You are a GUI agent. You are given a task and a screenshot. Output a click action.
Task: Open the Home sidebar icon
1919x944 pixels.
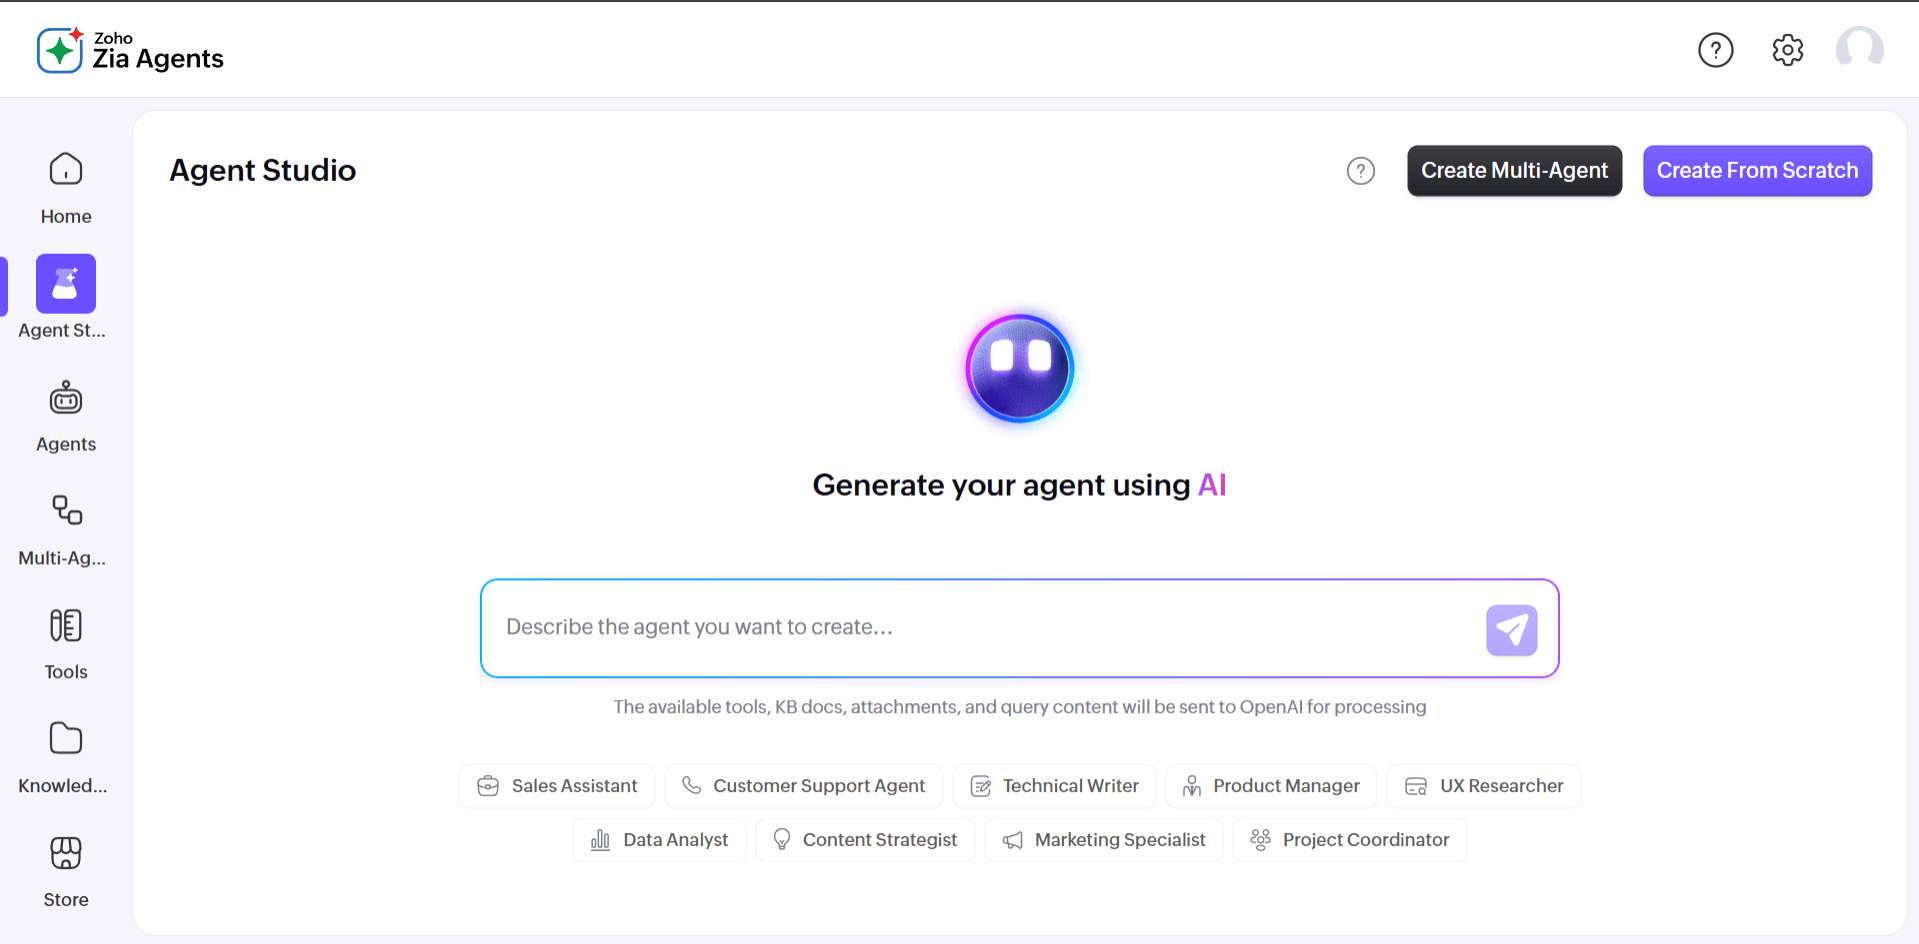click(x=66, y=170)
